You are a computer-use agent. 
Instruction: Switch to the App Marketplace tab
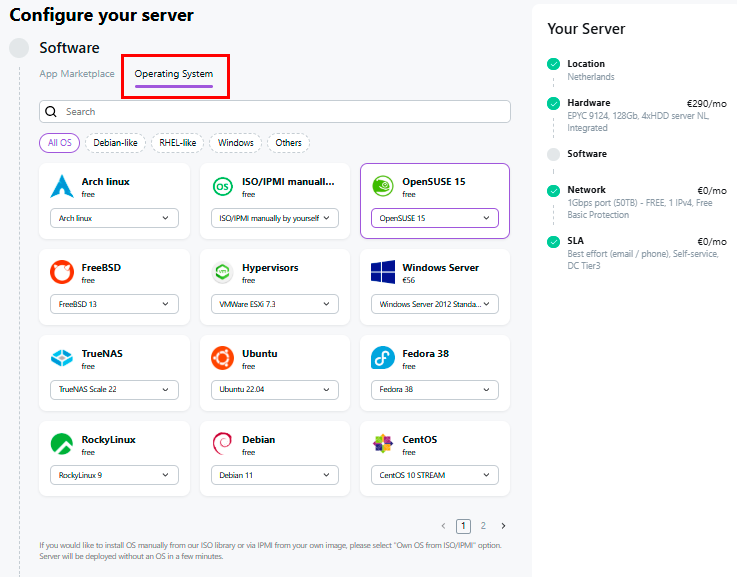[x=77, y=74]
